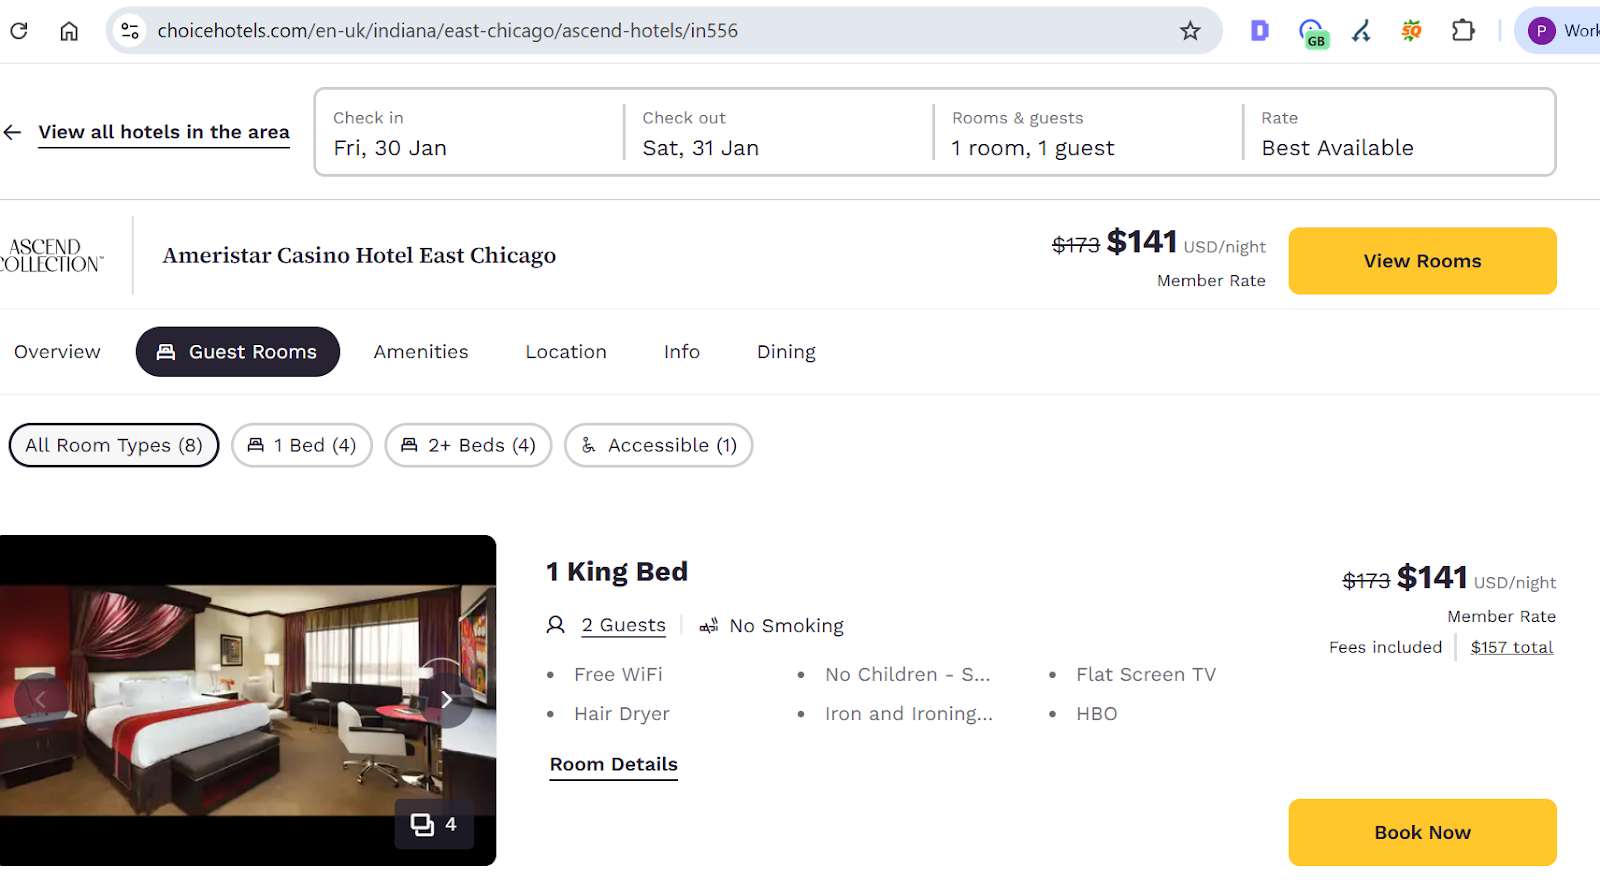Click the Free WiFi amenity
This screenshot has width=1600, height=896.
618,674
